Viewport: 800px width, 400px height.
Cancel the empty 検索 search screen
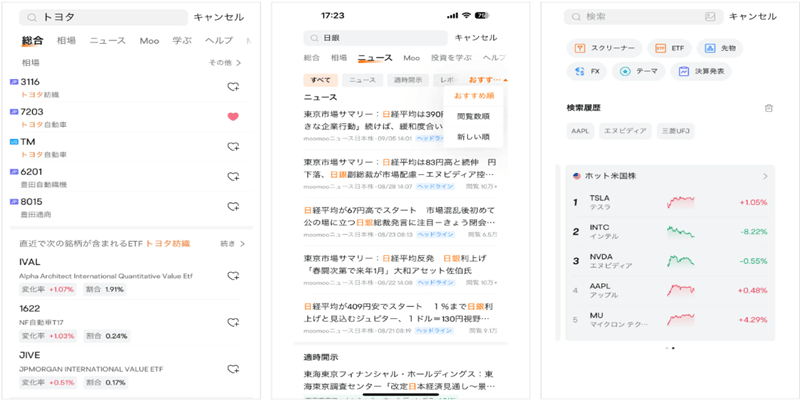pyautogui.click(x=753, y=17)
